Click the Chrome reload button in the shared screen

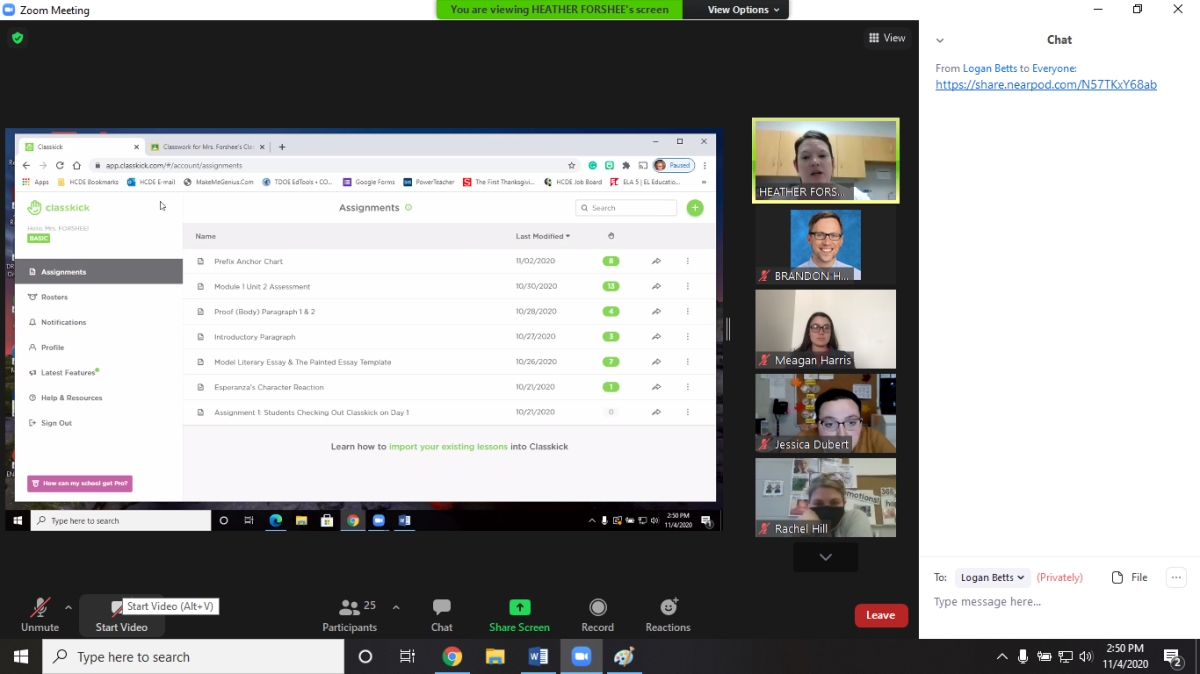pos(60,165)
